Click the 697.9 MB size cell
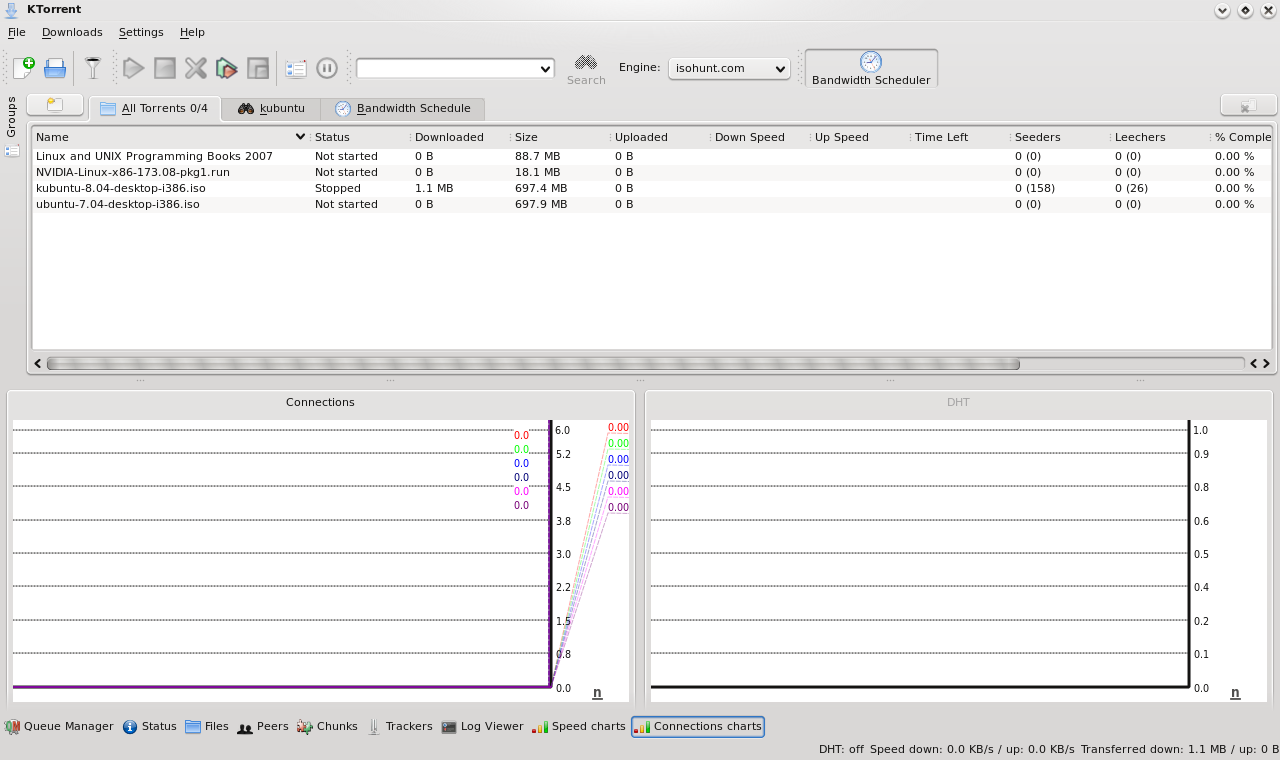 pyautogui.click(x=541, y=204)
